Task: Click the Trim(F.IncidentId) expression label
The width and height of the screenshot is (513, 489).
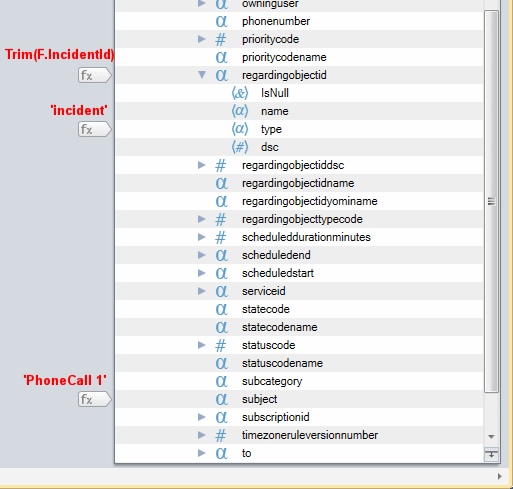Action: pyautogui.click(x=59, y=54)
